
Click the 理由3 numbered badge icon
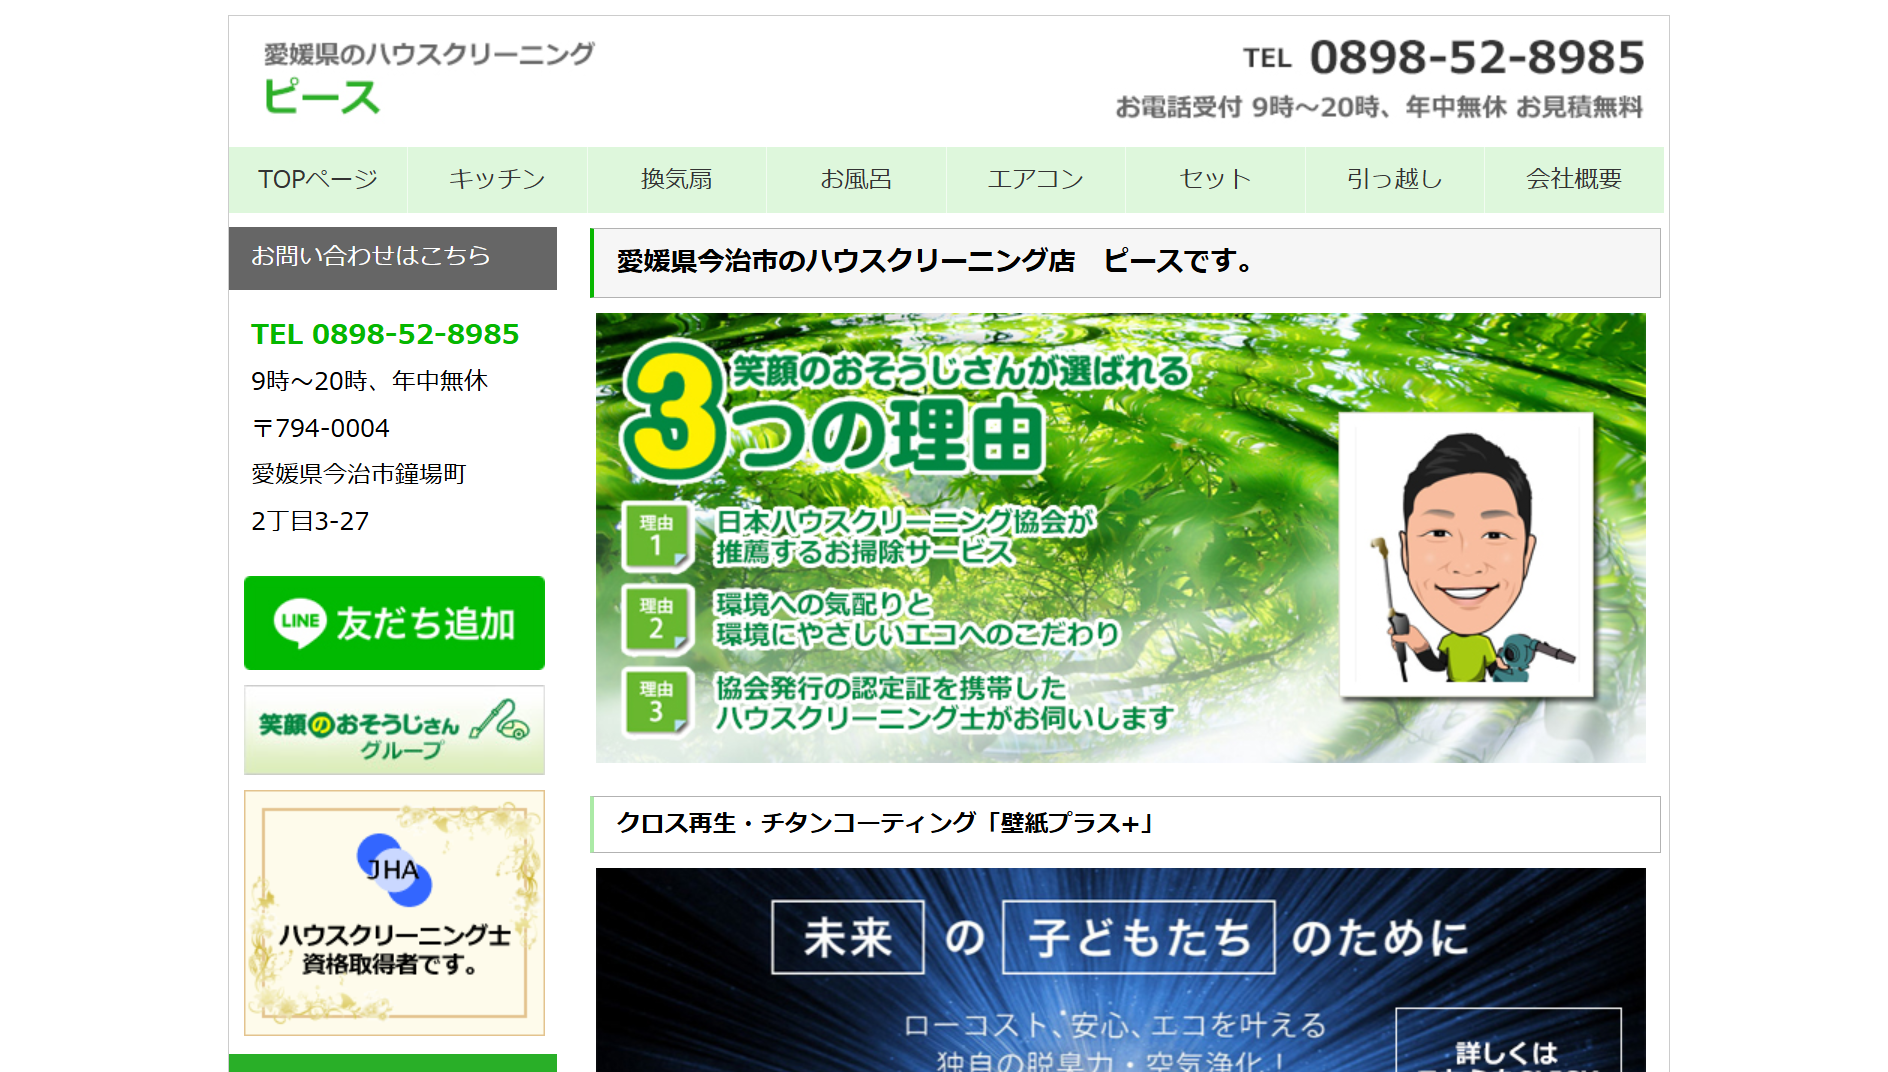point(656,702)
